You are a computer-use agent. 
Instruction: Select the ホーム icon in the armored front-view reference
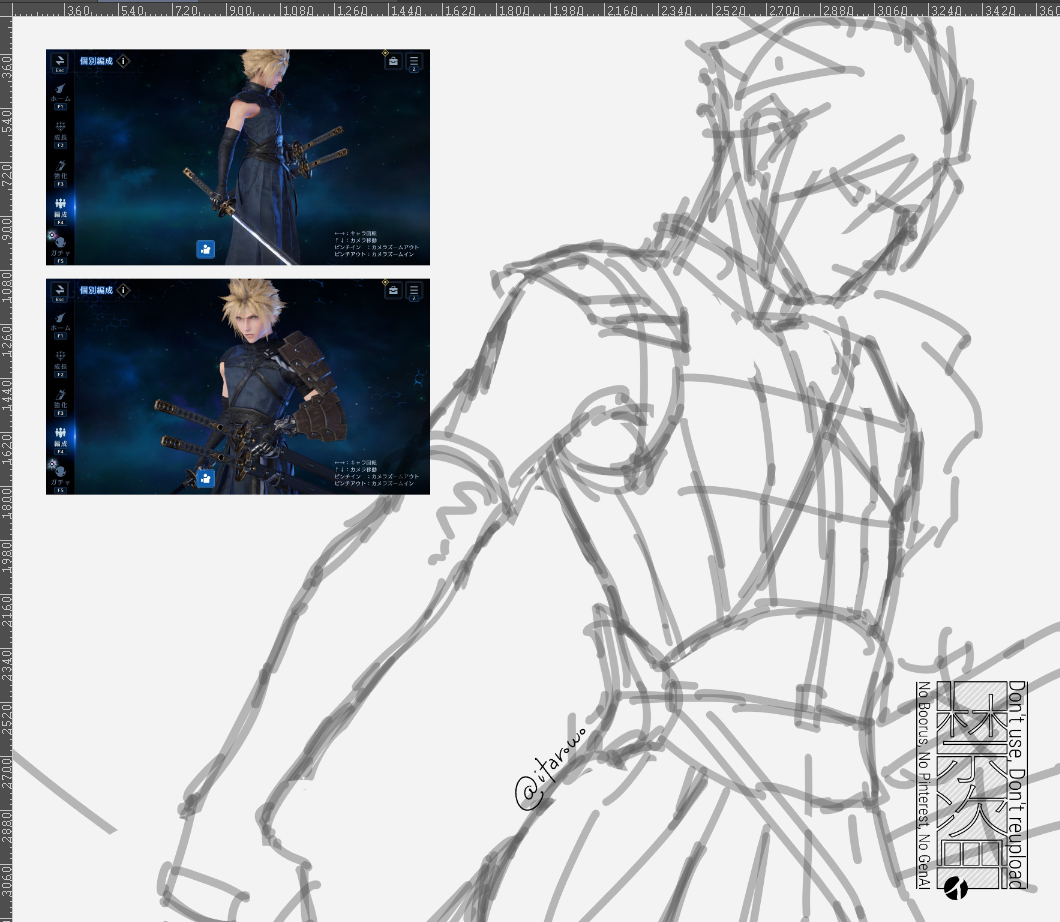[x=60, y=322]
